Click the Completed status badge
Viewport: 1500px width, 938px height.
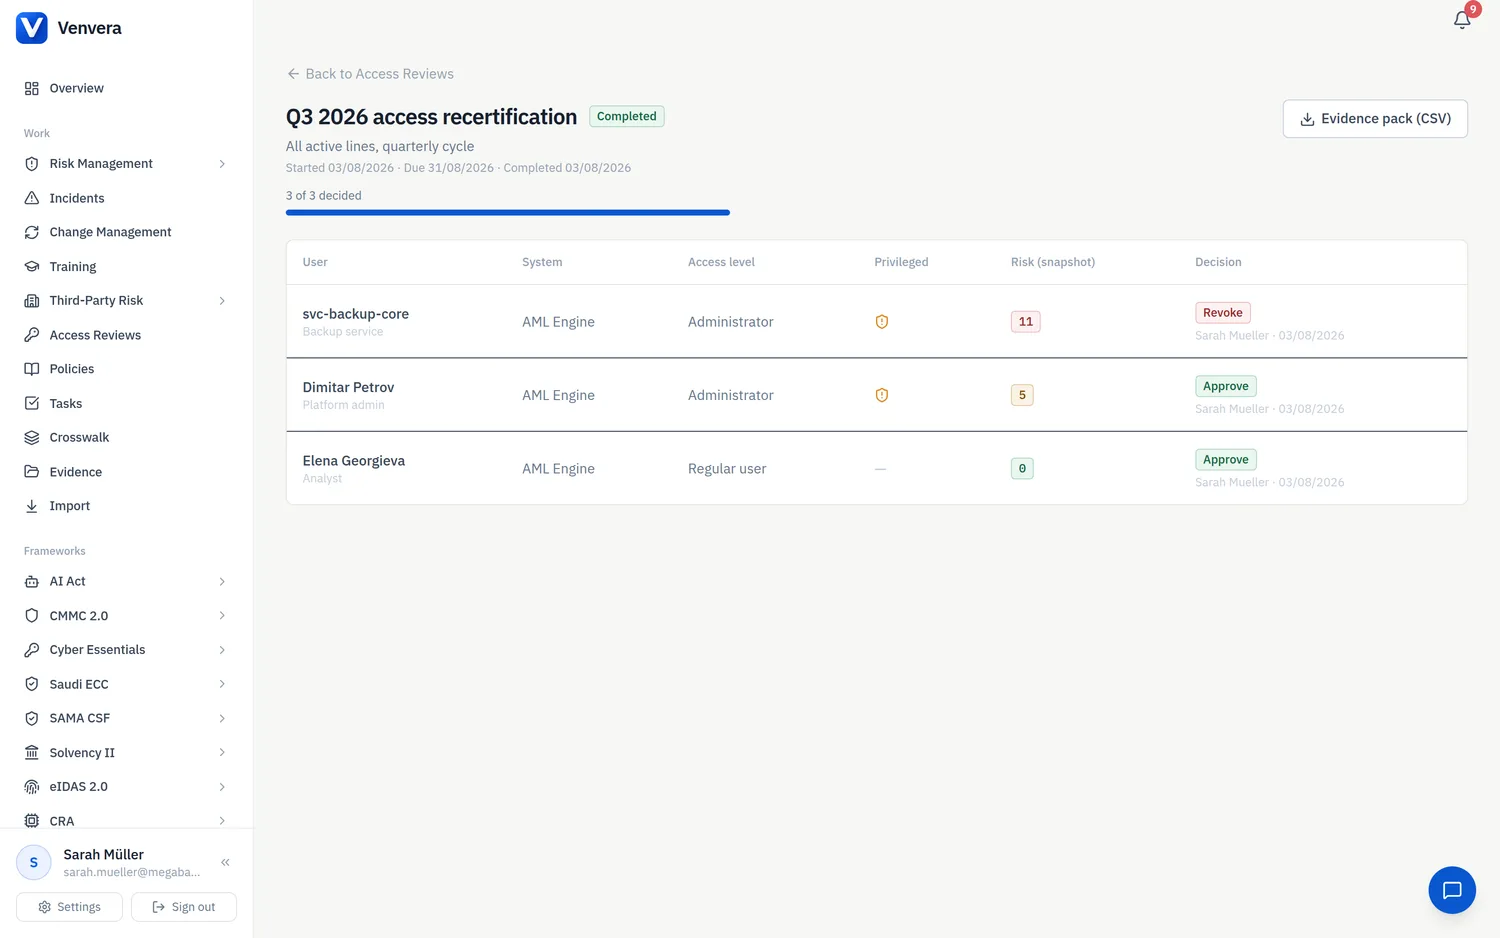(x=627, y=117)
